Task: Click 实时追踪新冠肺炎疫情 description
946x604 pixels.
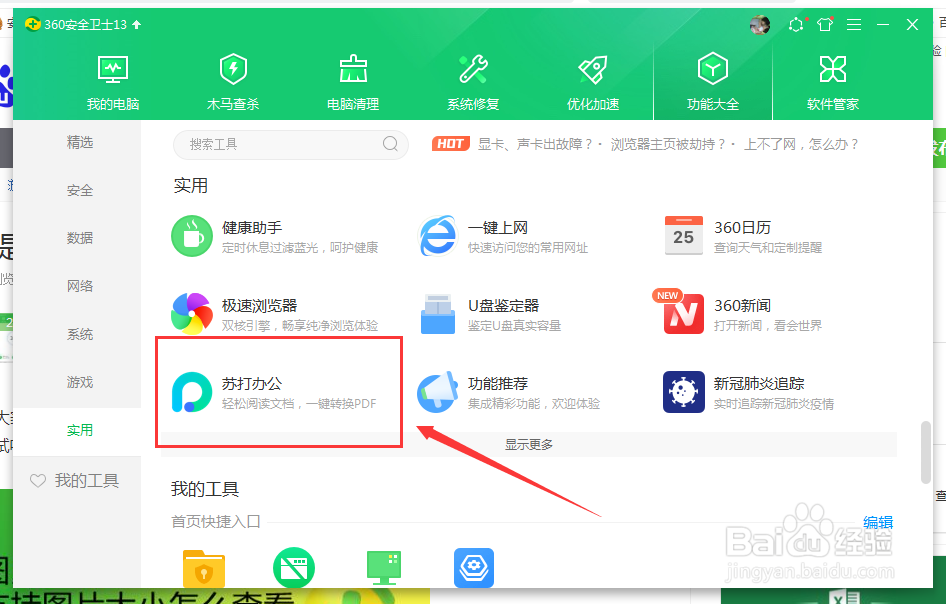Action: [774, 404]
